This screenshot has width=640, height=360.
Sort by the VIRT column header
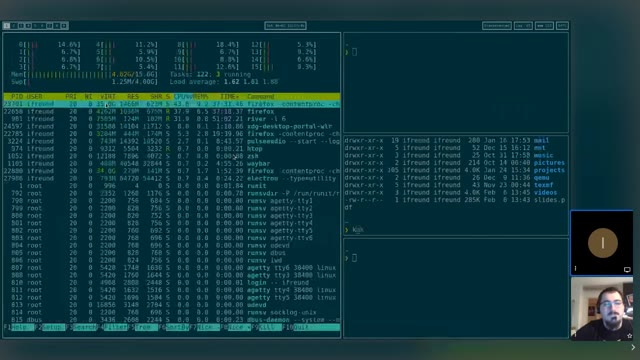click(108, 97)
